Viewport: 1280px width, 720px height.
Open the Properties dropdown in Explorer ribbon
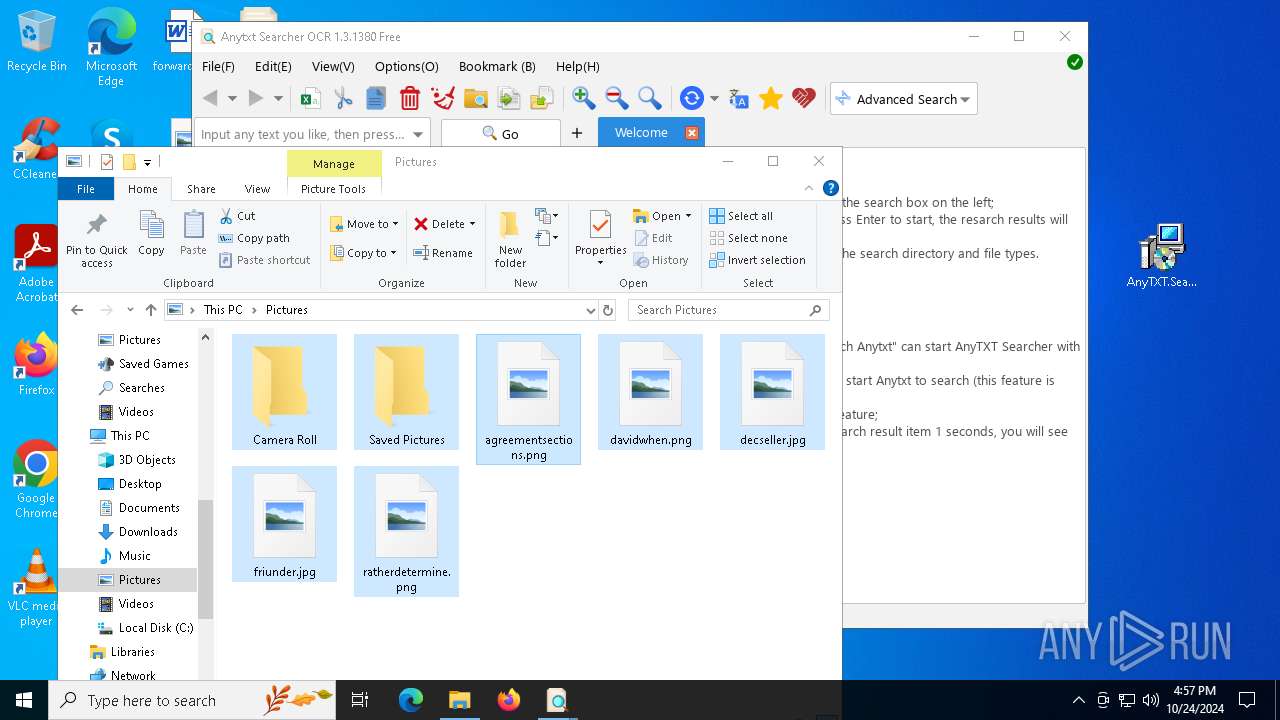pos(600,263)
